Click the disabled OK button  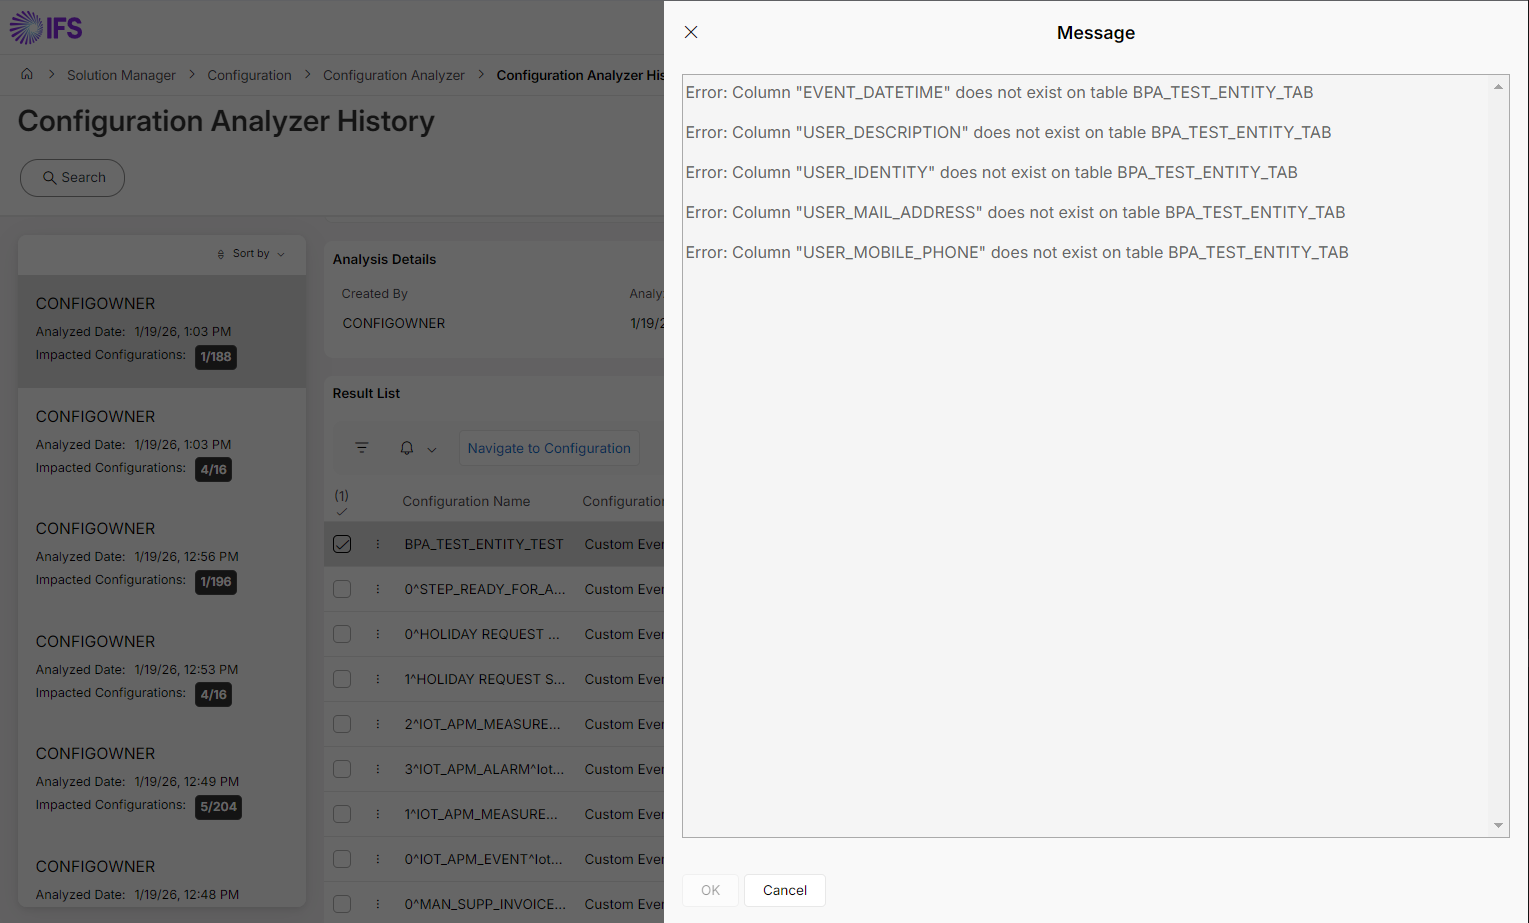click(711, 890)
